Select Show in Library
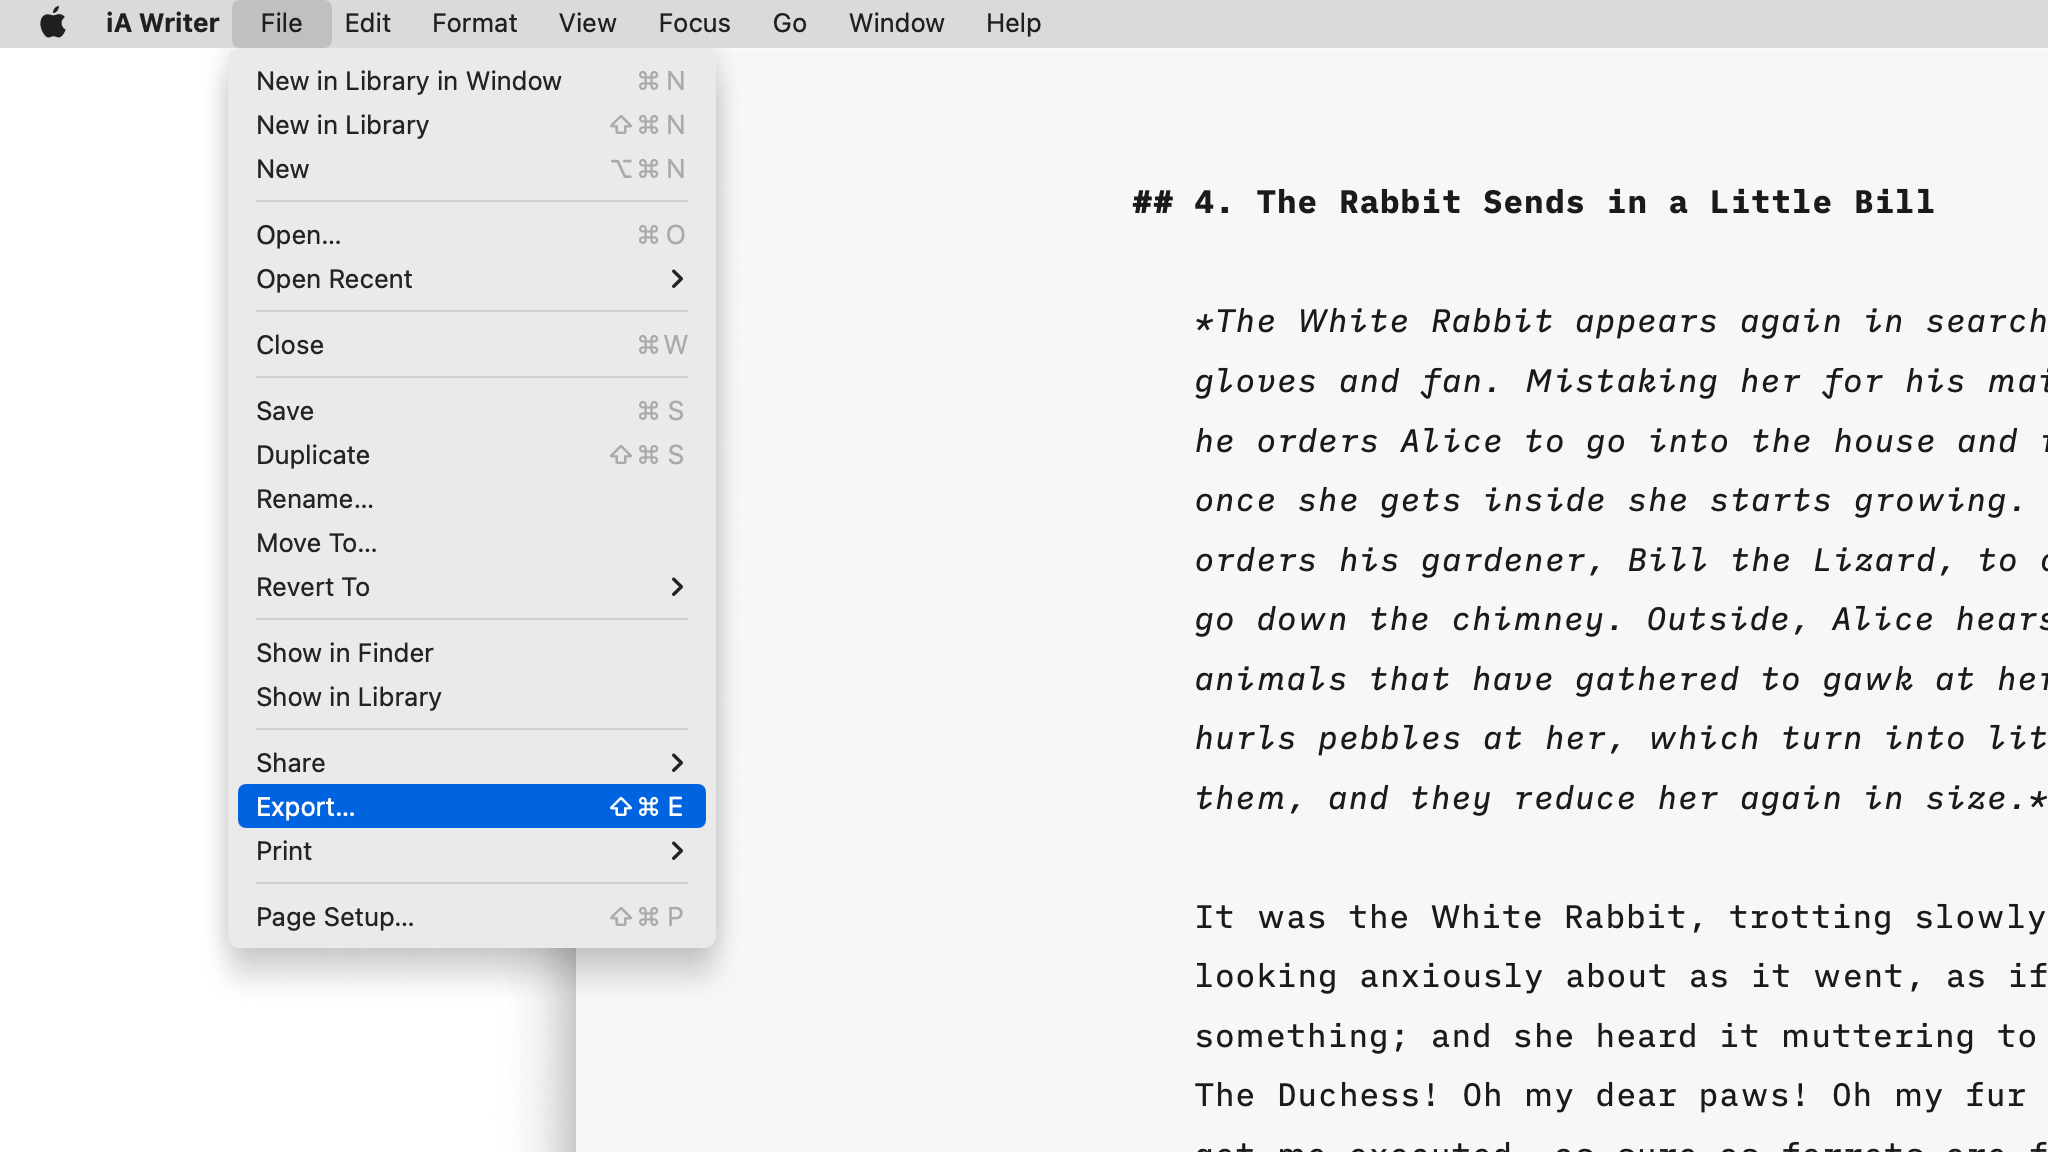Viewport: 2048px width, 1152px height. tap(348, 697)
